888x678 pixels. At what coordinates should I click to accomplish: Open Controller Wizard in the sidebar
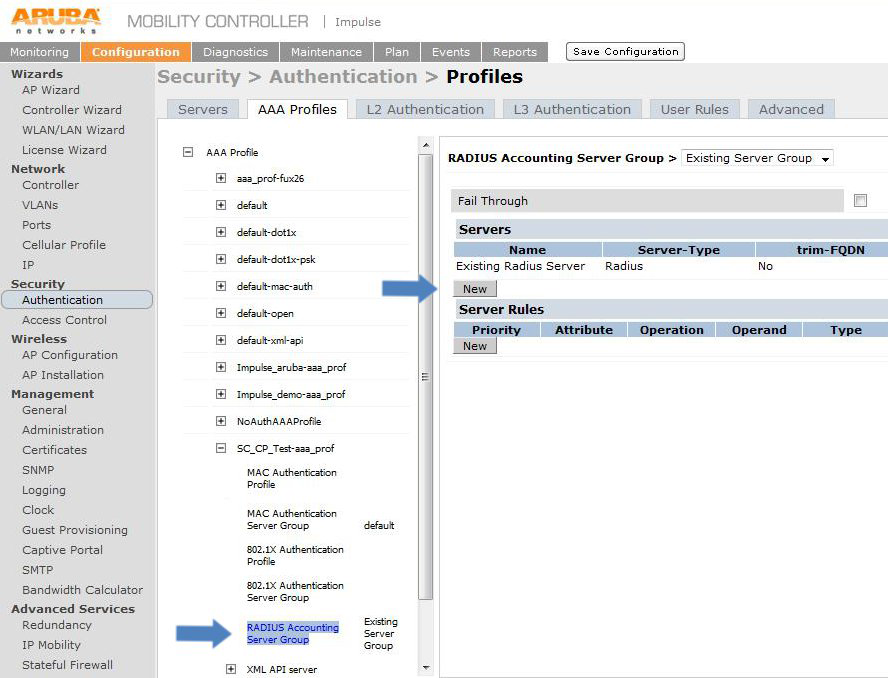point(72,110)
